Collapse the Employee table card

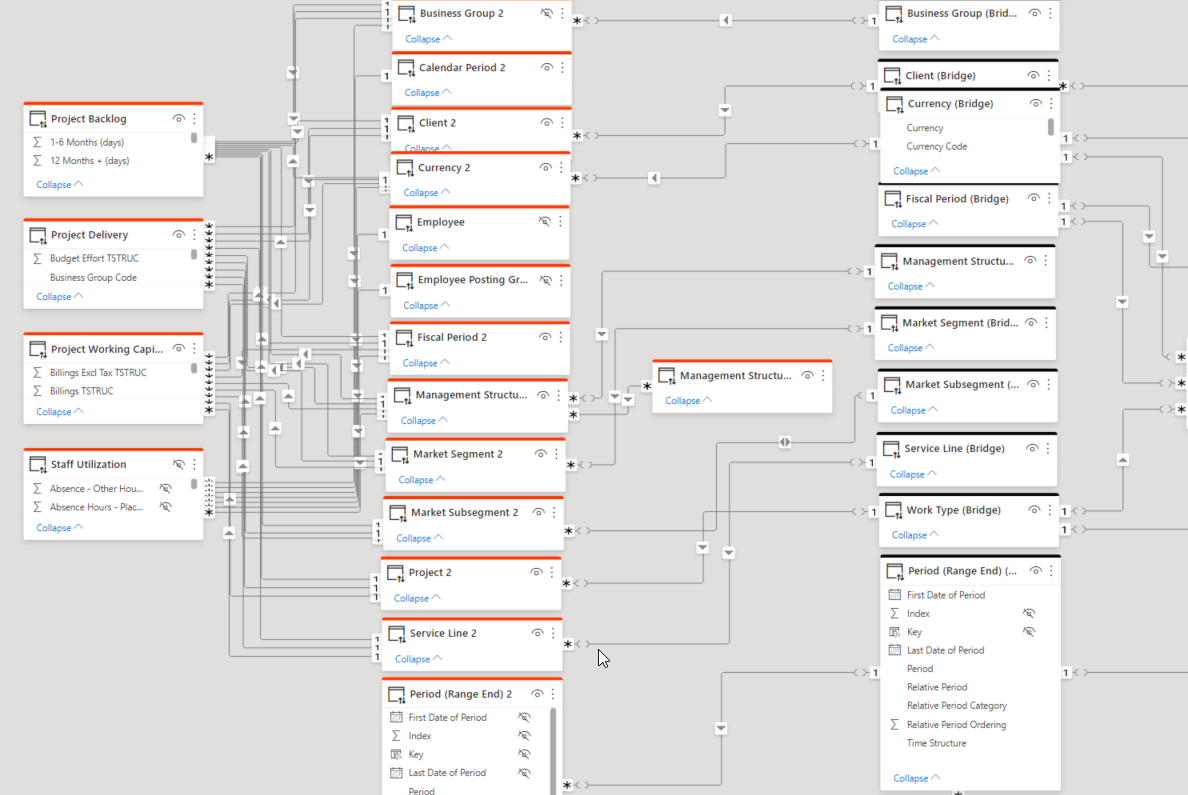tap(426, 249)
